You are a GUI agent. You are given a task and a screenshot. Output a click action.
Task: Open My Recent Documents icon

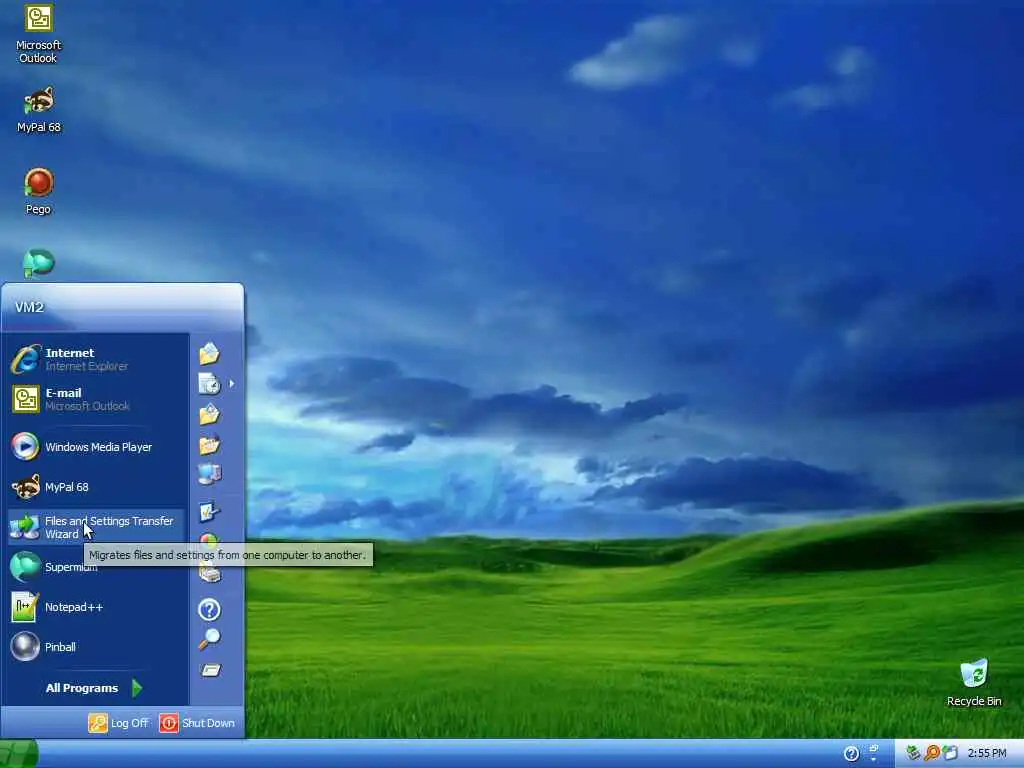click(x=209, y=383)
